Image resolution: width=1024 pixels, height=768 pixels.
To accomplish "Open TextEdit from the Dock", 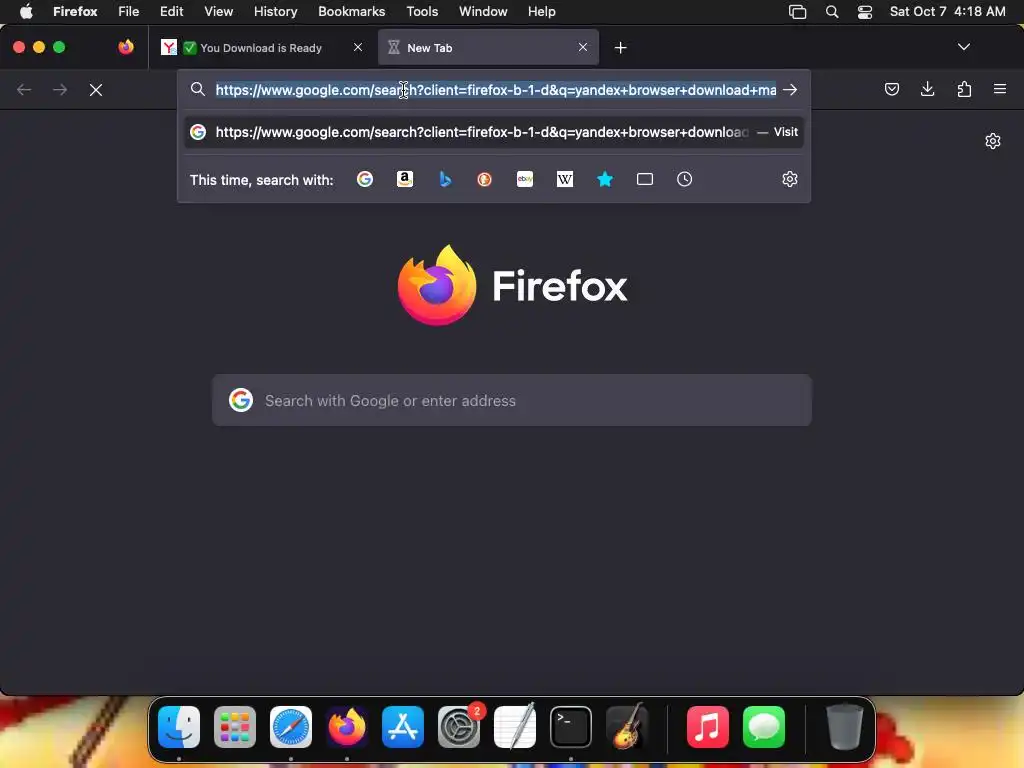I will coord(515,726).
